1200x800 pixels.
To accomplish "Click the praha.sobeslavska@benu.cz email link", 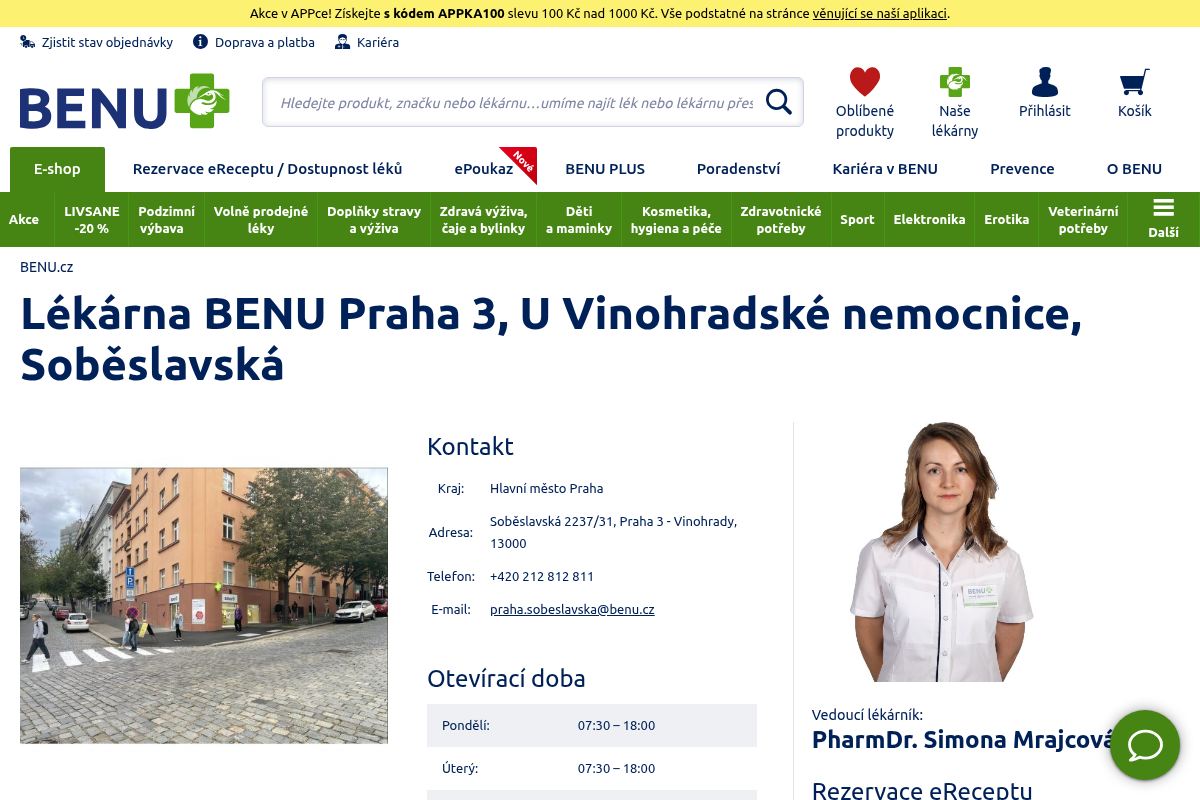I will (572, 609).
